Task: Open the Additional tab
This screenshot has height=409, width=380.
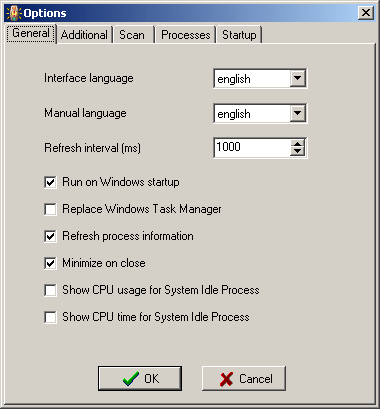Action: (84, 35)
